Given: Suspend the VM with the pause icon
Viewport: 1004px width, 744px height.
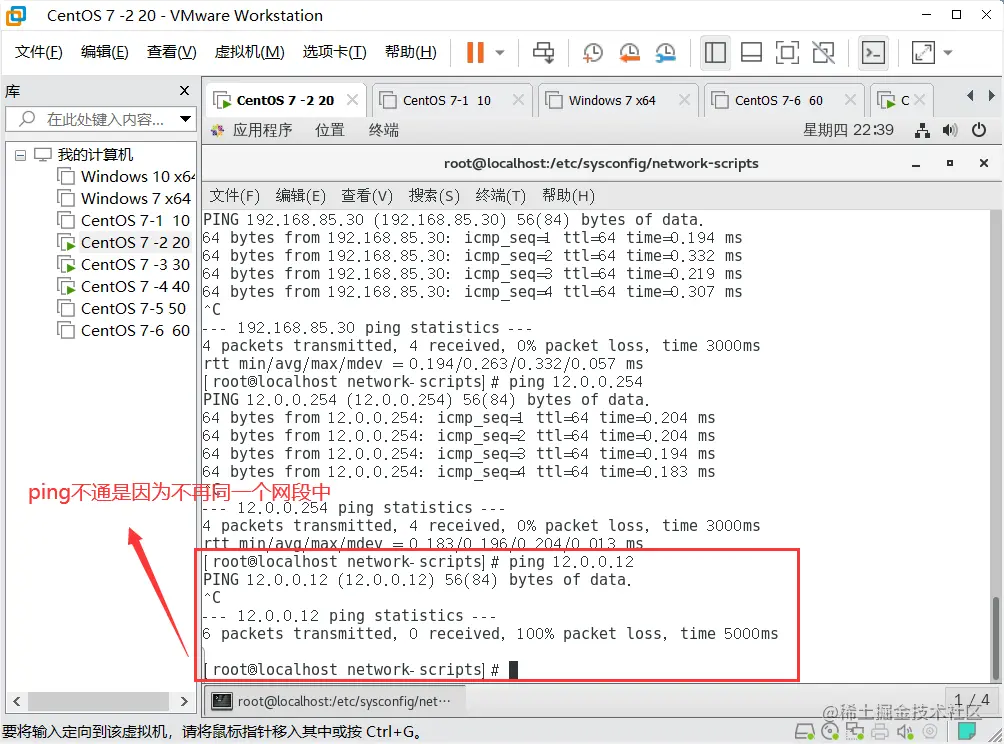Looking at the screenshot, I should (478, 54).
